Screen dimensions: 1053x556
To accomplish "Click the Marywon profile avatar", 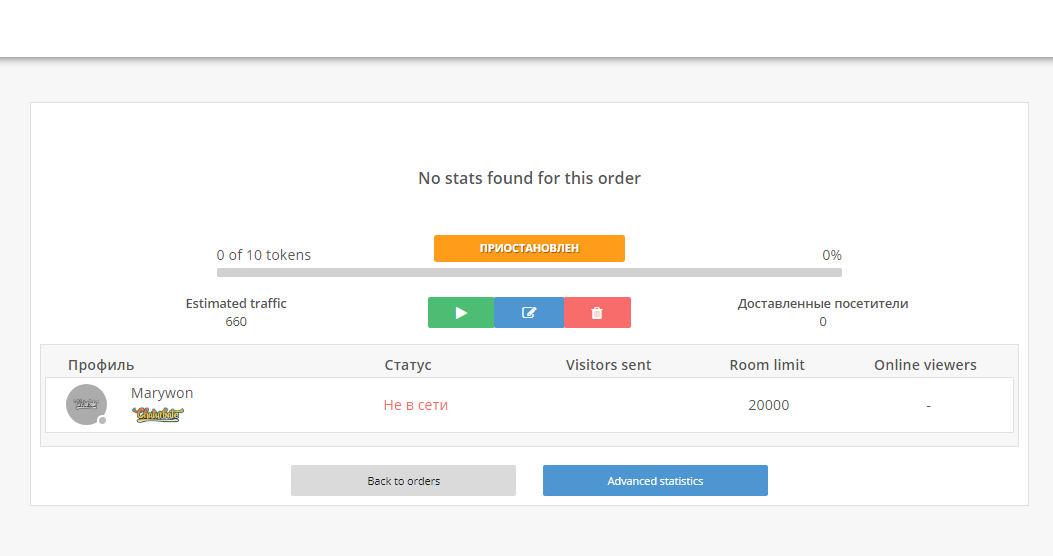I will pos(86,404).
